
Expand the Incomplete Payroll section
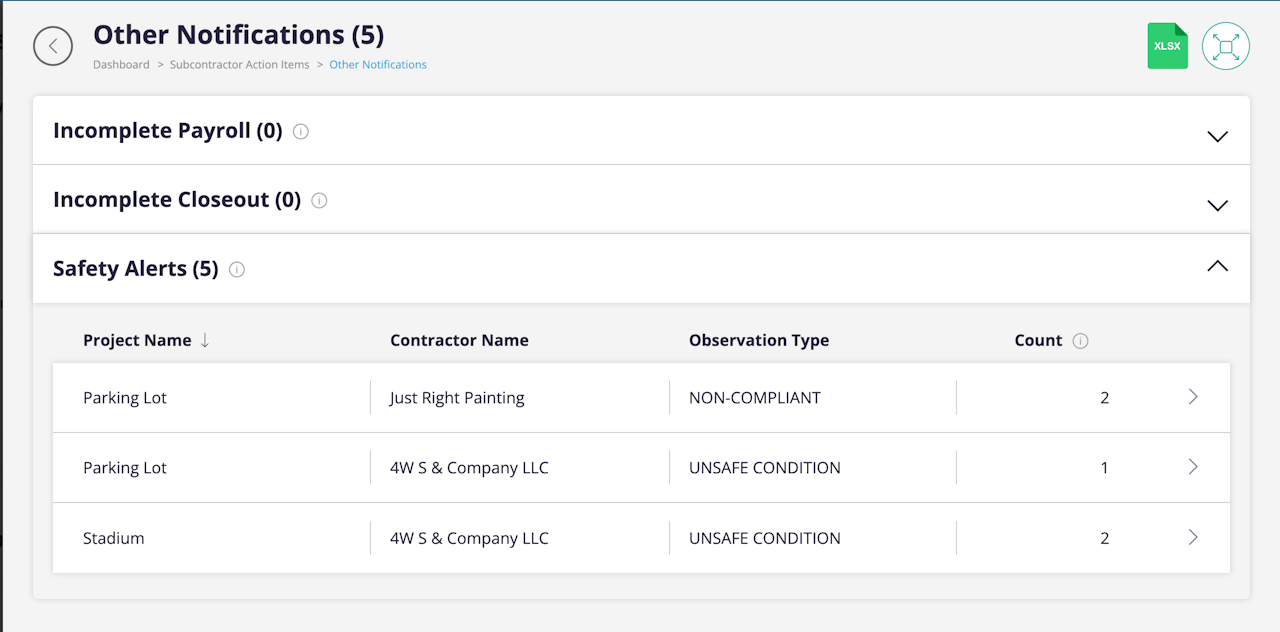pyautogui.click(x=1217, y=136)
